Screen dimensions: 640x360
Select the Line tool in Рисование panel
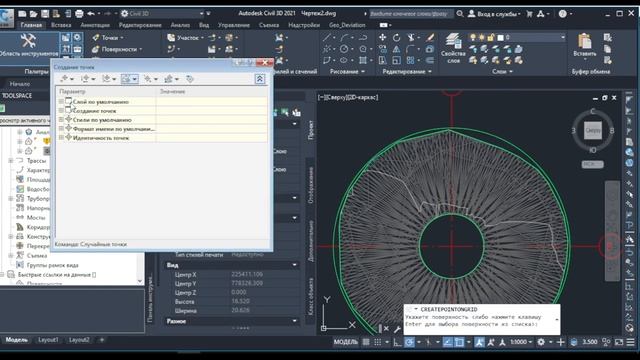pos(327,38)
